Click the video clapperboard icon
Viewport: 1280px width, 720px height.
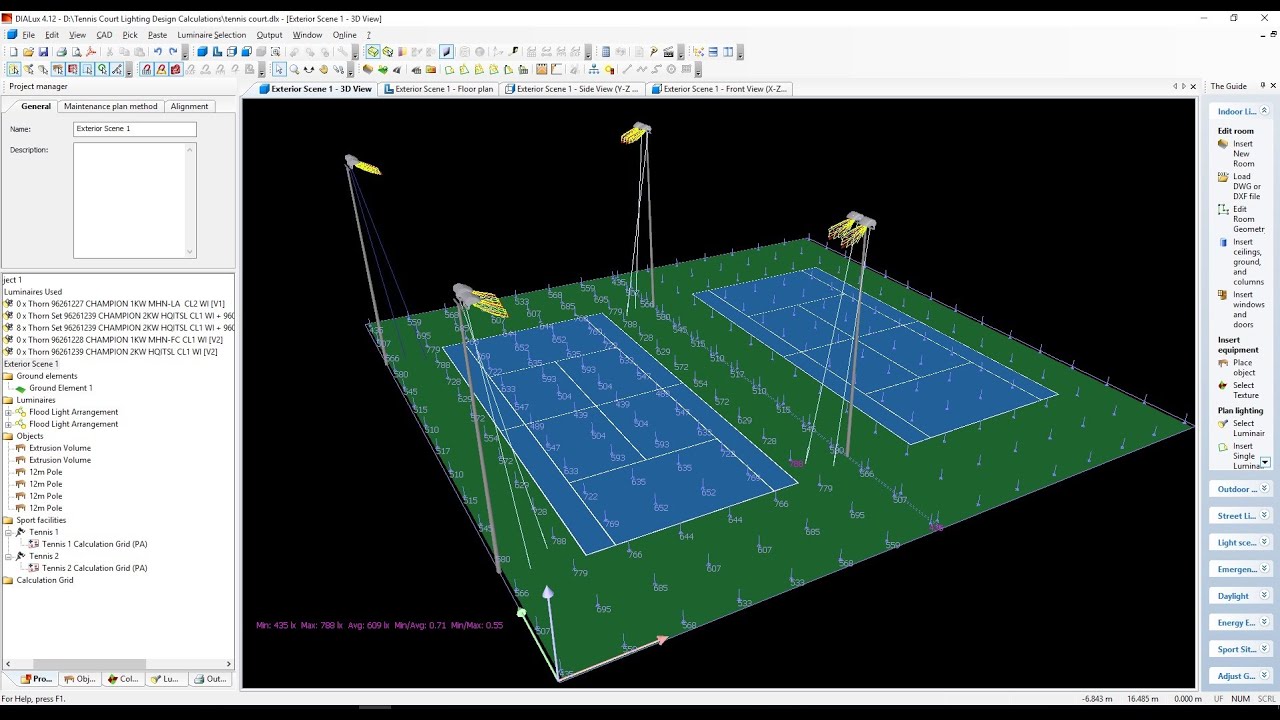point(669,52)
